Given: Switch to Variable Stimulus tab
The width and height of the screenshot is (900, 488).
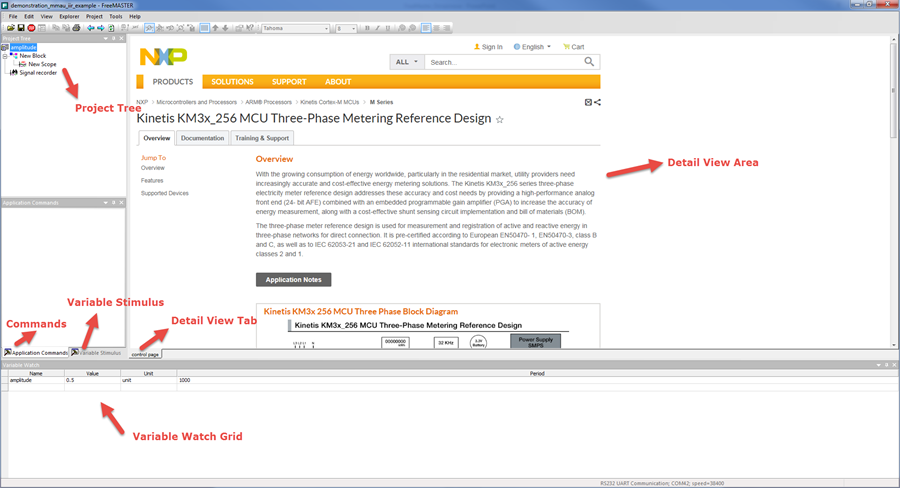Looking at the screenshot, I should point(96,353).
